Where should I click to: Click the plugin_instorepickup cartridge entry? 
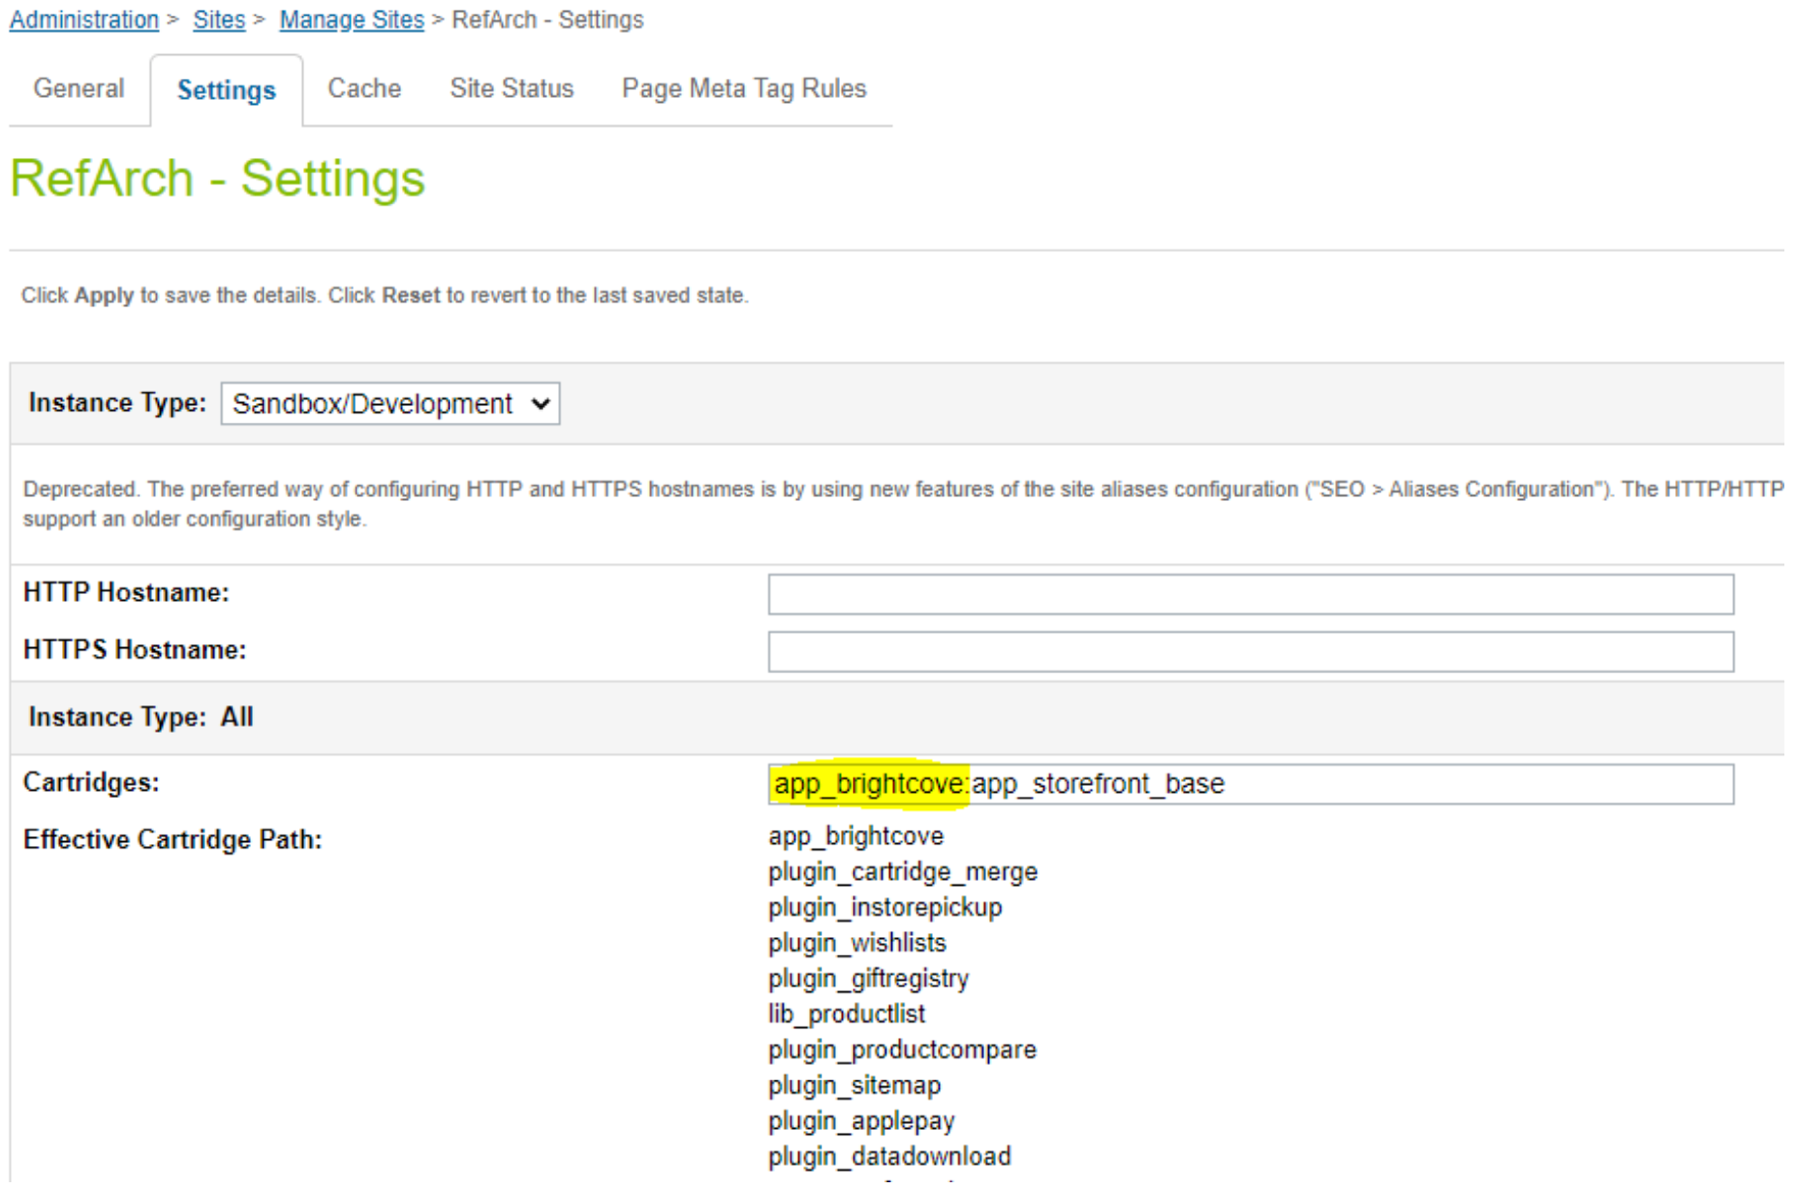click(x=884, y=907)
